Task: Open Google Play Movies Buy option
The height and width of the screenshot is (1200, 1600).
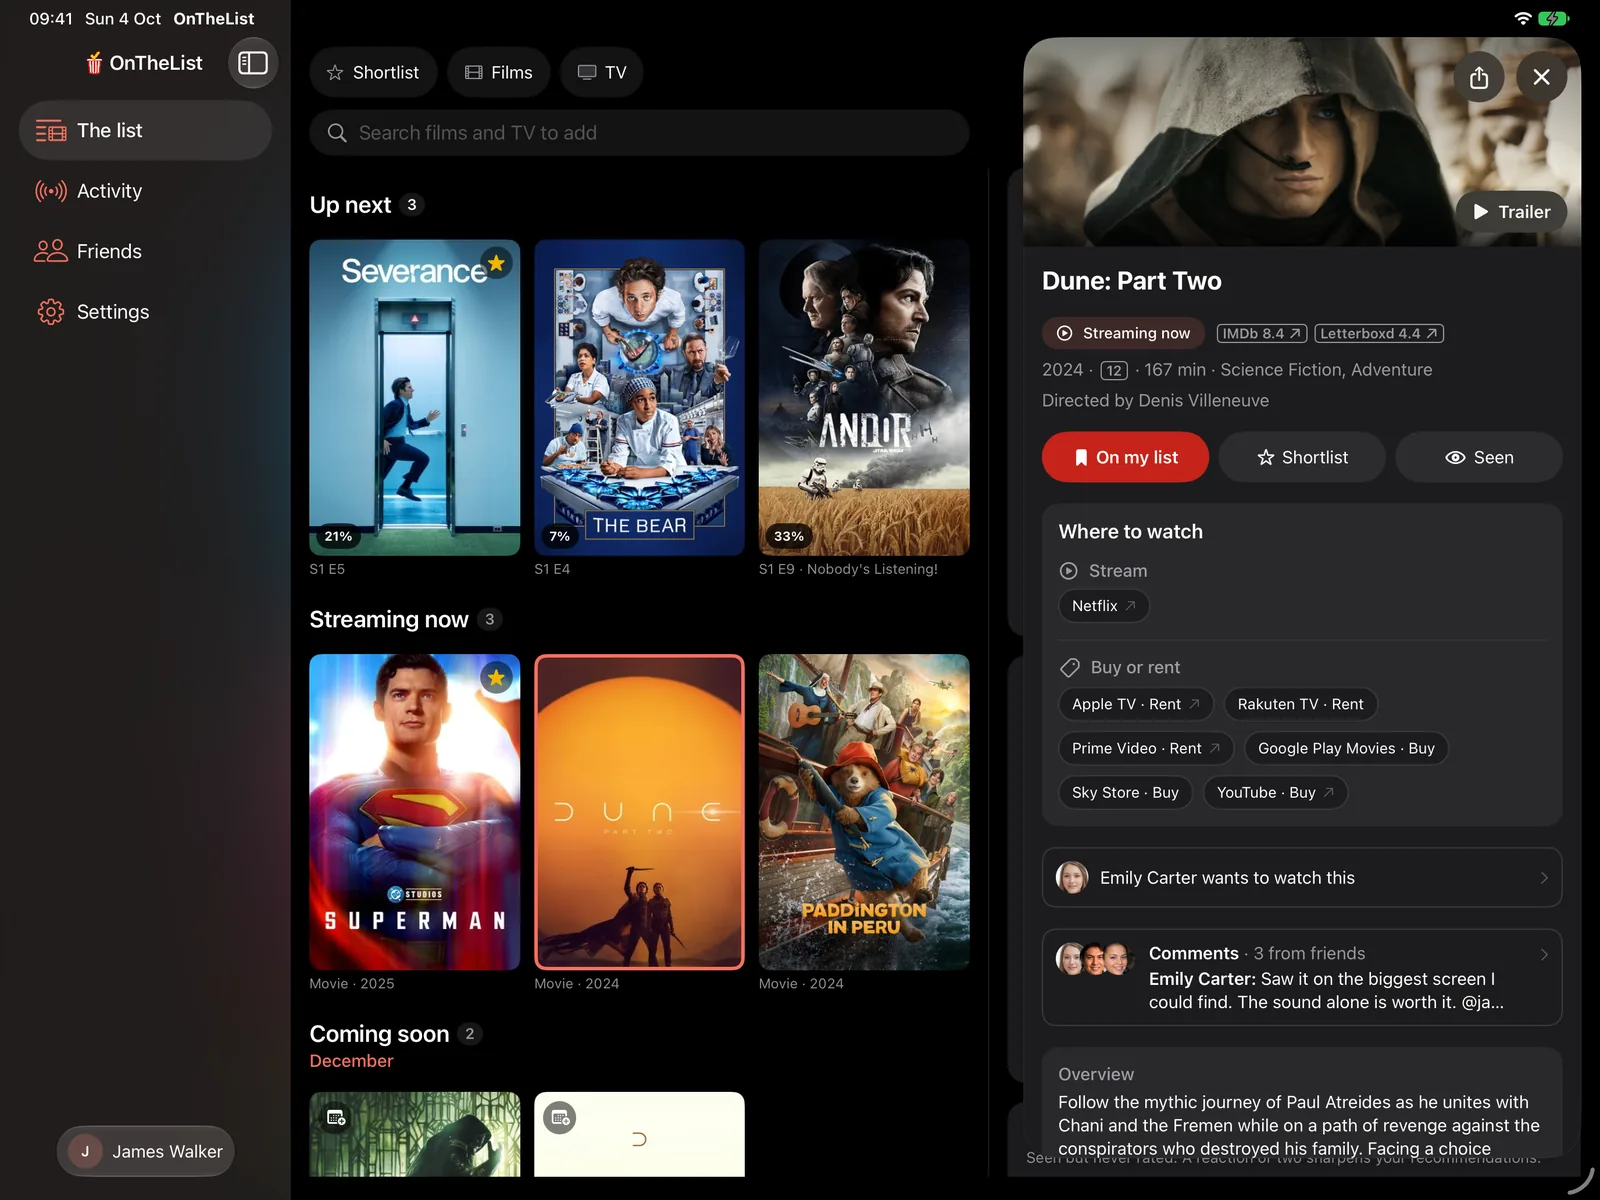Action: 1346,748
